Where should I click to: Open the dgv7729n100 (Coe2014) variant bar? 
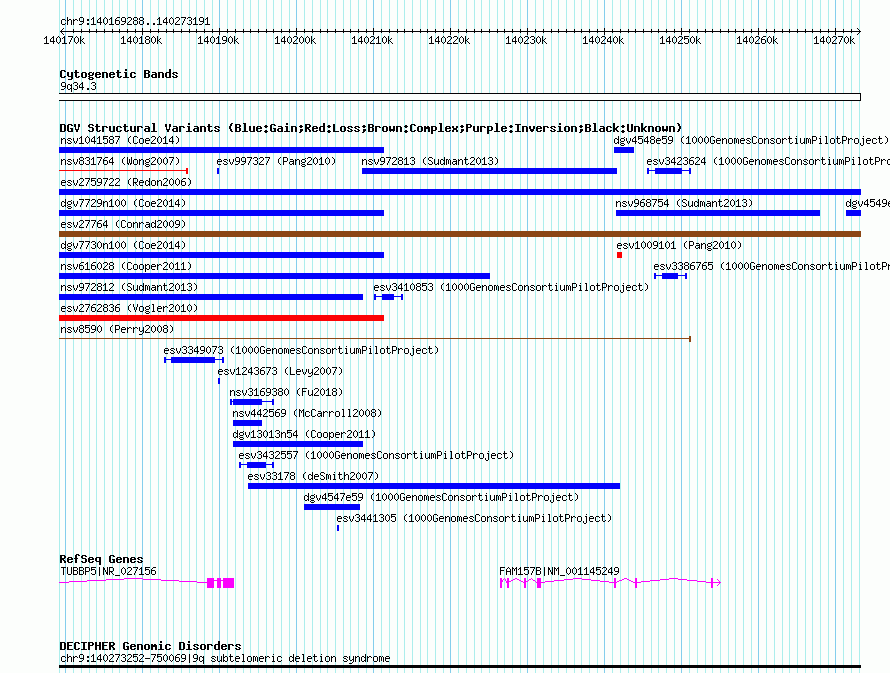click(x=221, y=213)
